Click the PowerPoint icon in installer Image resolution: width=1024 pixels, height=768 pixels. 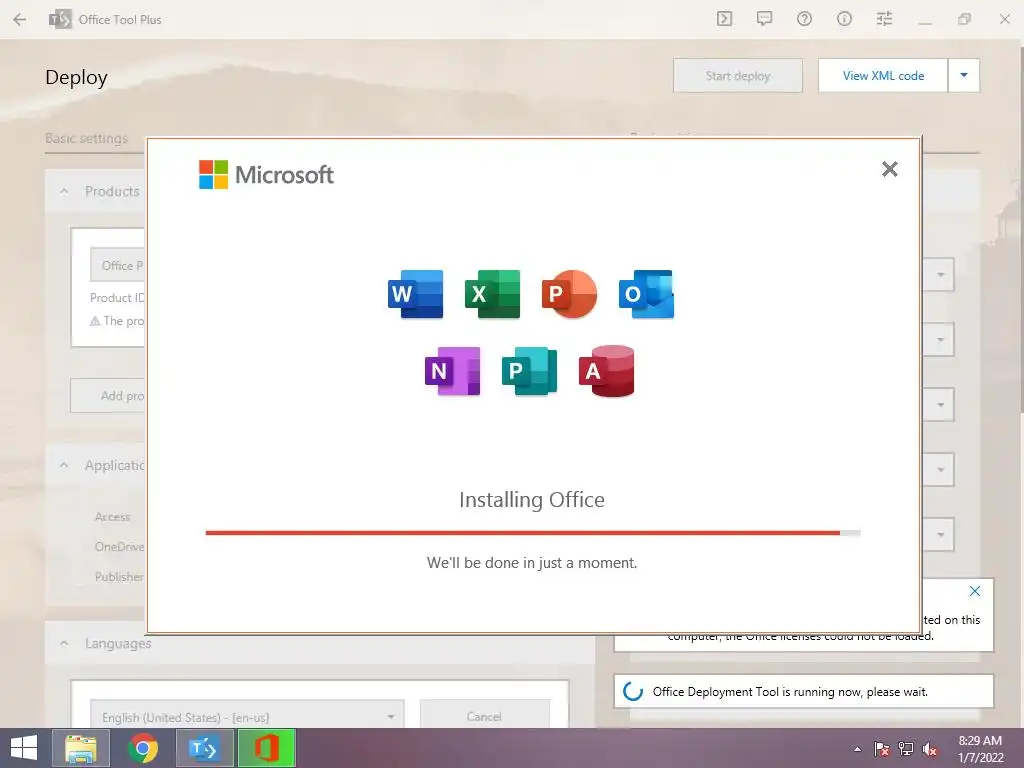click(569, 294)
